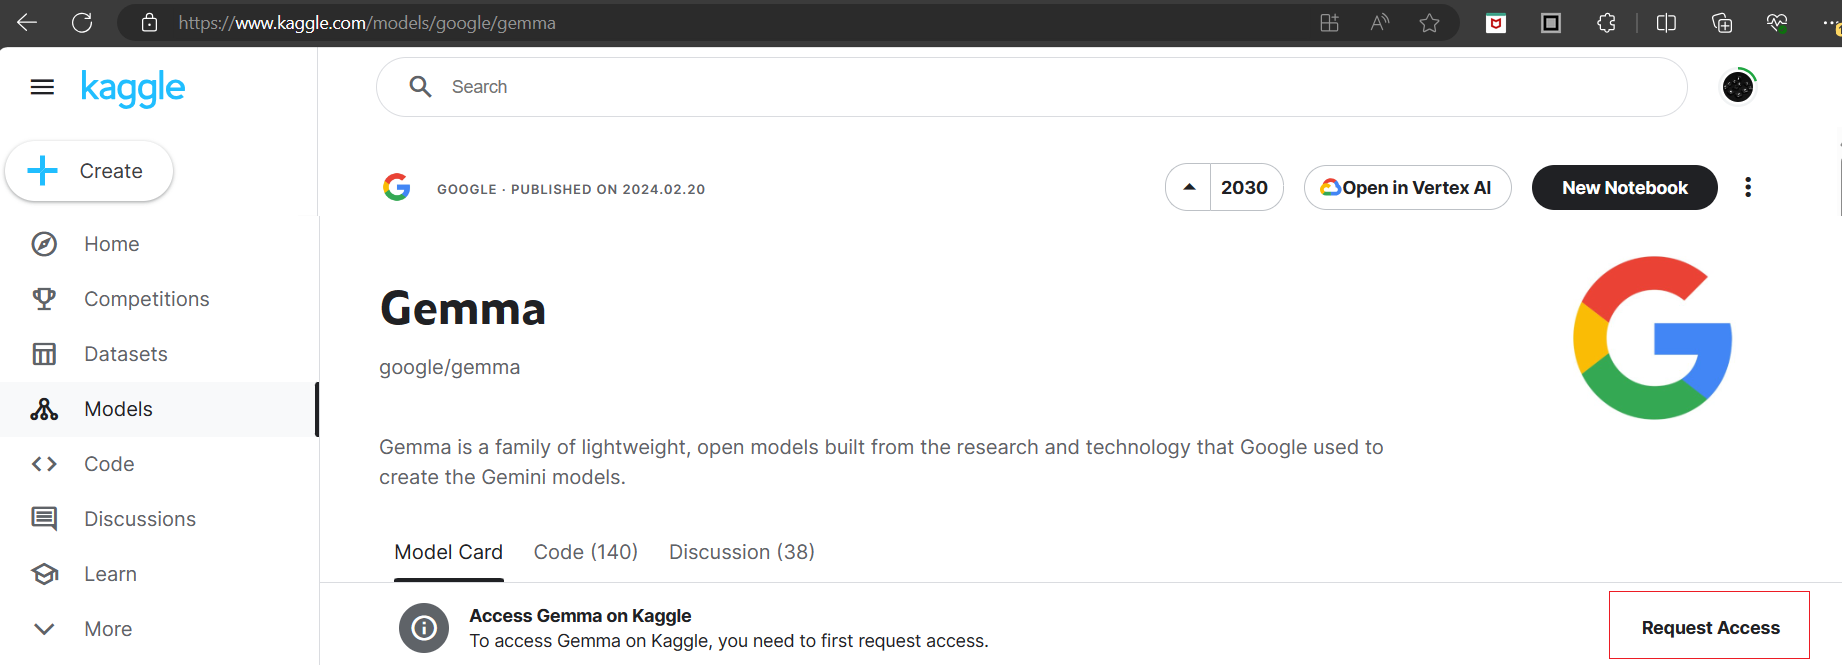This screenshot has width=1842, height=665.
Task: Click the New Notebook button
Action: [x=1624, y=187]
